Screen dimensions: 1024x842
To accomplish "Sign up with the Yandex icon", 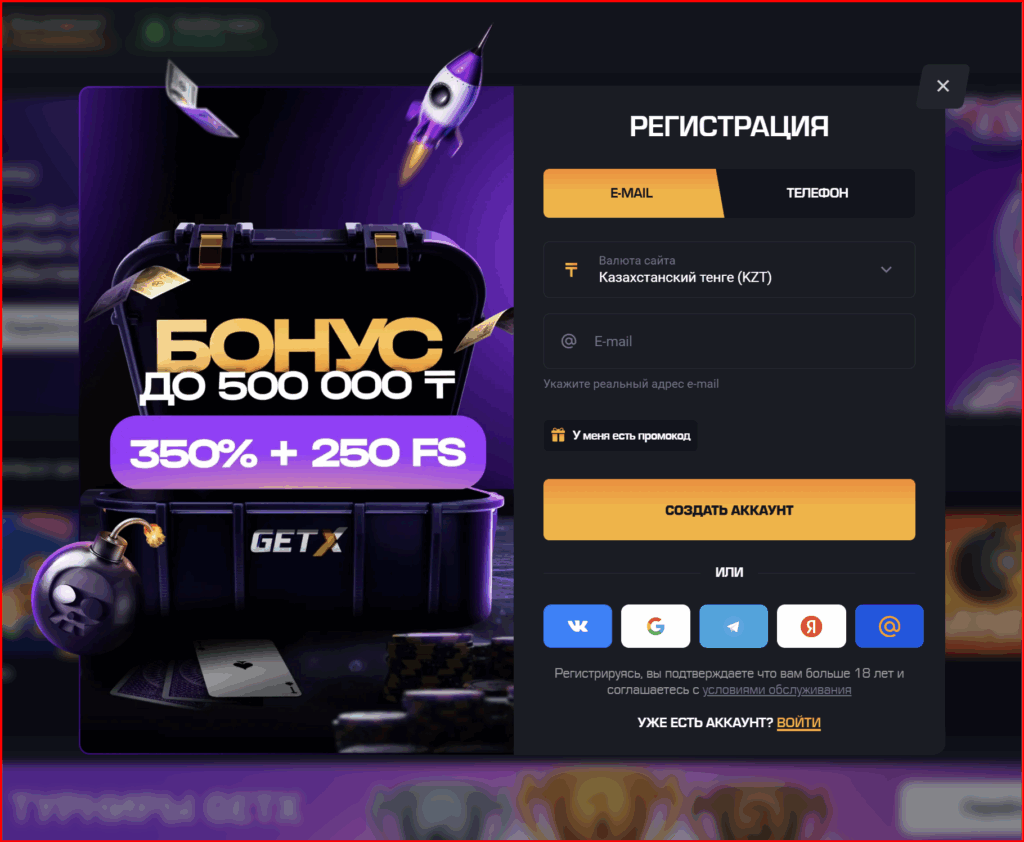I will pyautogui.click(x=811, y=626).
